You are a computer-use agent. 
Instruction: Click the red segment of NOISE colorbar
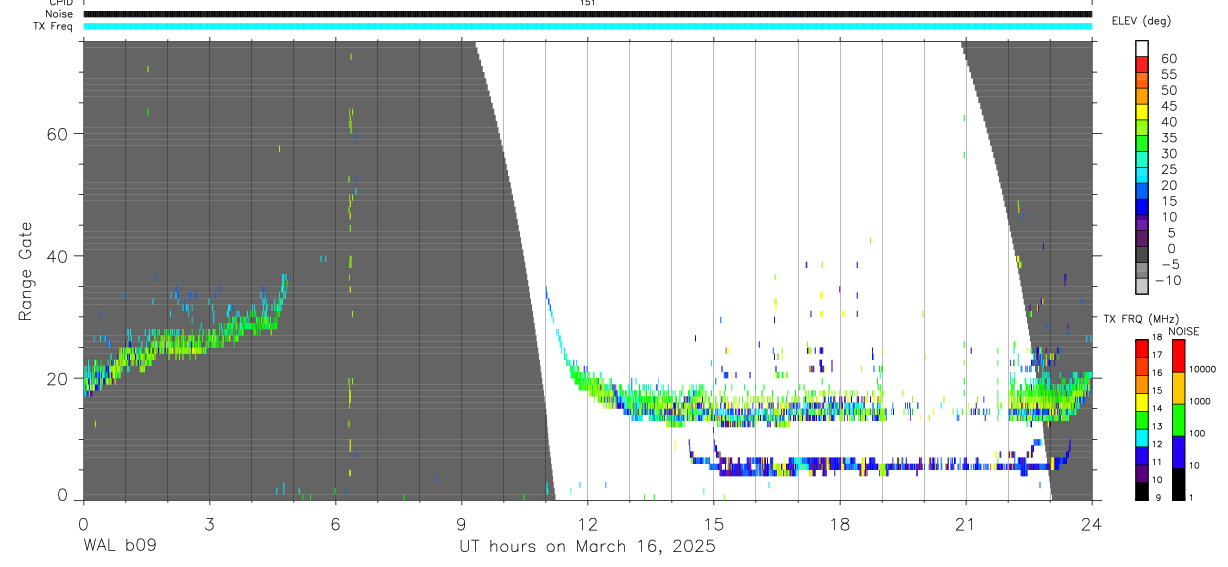(1178, 356)
